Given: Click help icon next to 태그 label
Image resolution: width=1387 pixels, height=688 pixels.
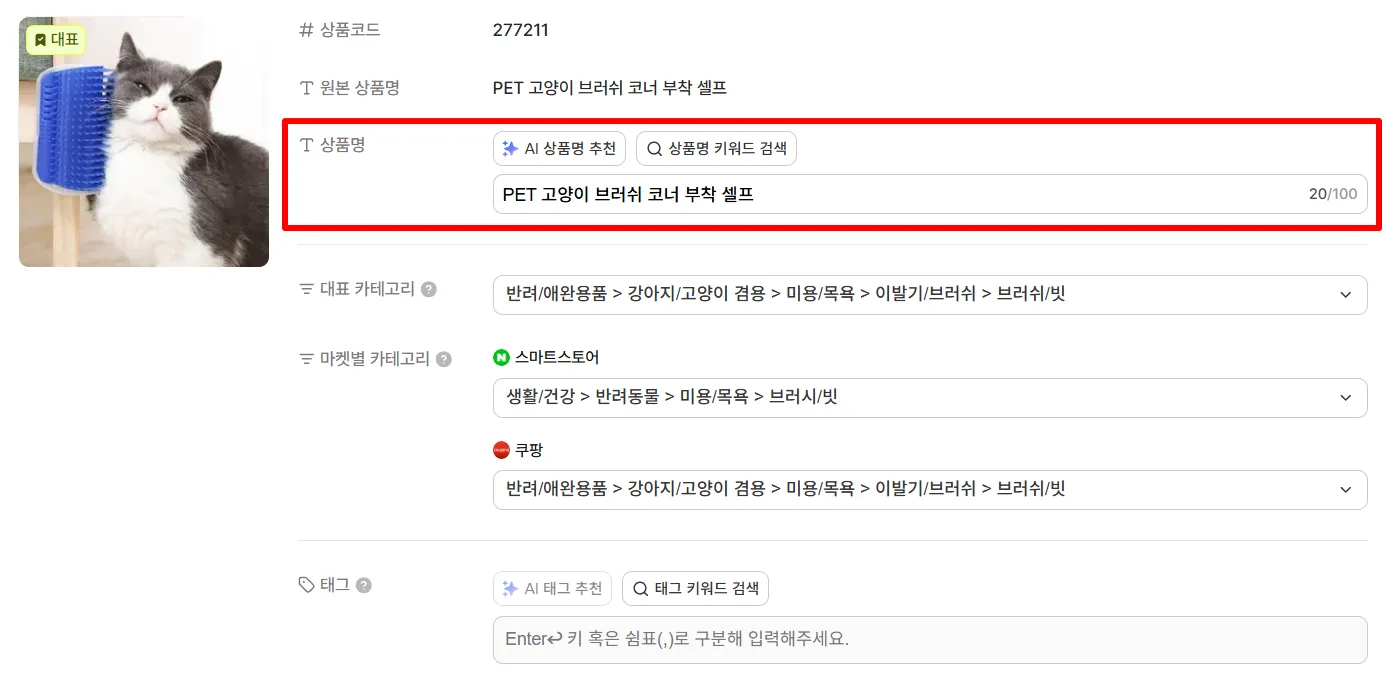Looking at the screenshot, I should coord(364,585).
